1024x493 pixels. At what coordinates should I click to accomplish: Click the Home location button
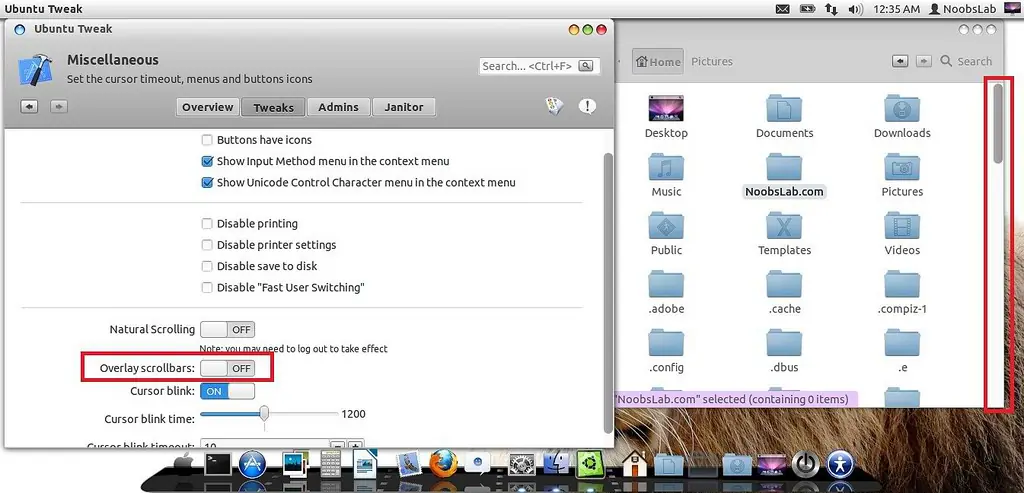[x=658, y=61]
